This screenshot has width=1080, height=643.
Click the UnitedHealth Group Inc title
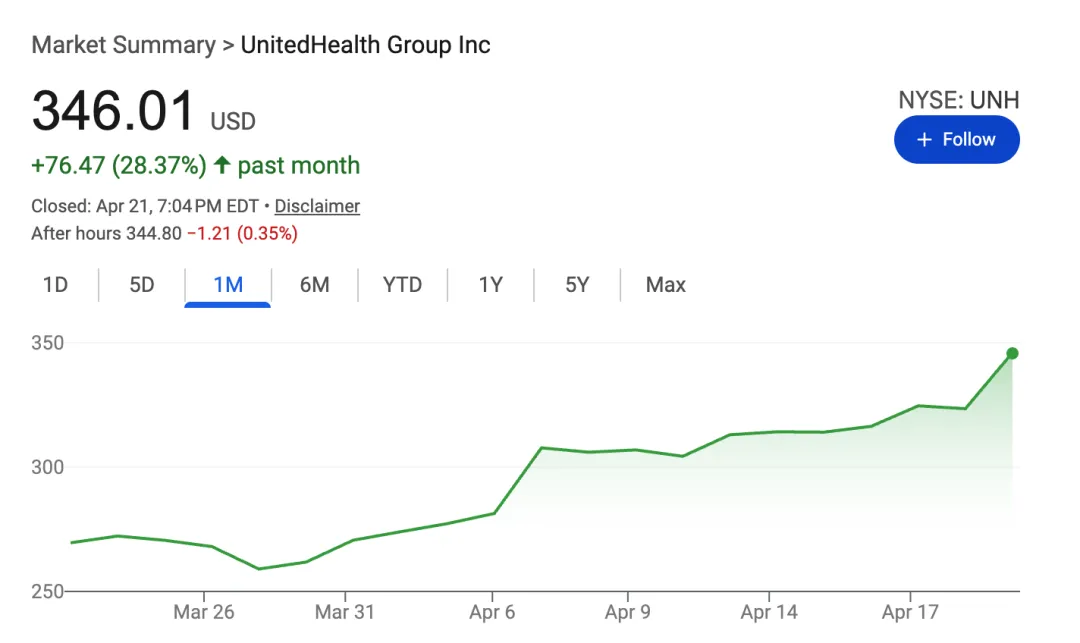click(x=366, y=45)
